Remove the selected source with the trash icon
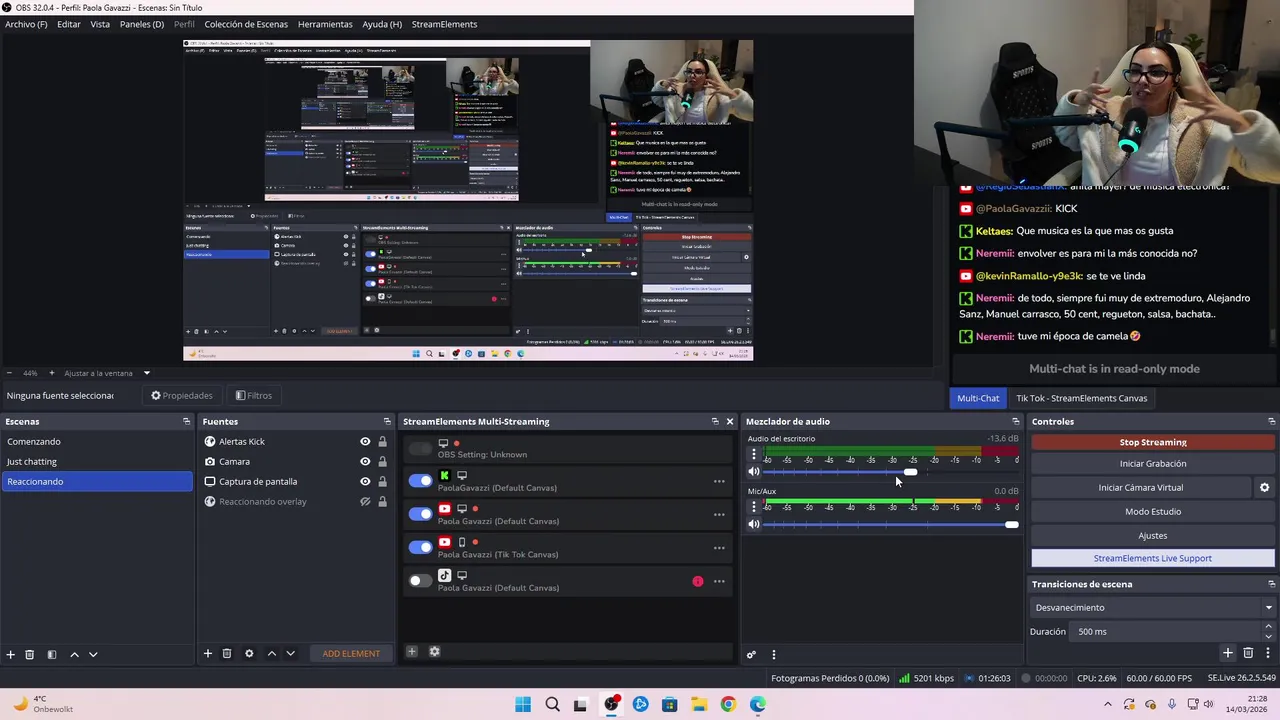This screenshot has width=1280, height=720. point(227,653)
